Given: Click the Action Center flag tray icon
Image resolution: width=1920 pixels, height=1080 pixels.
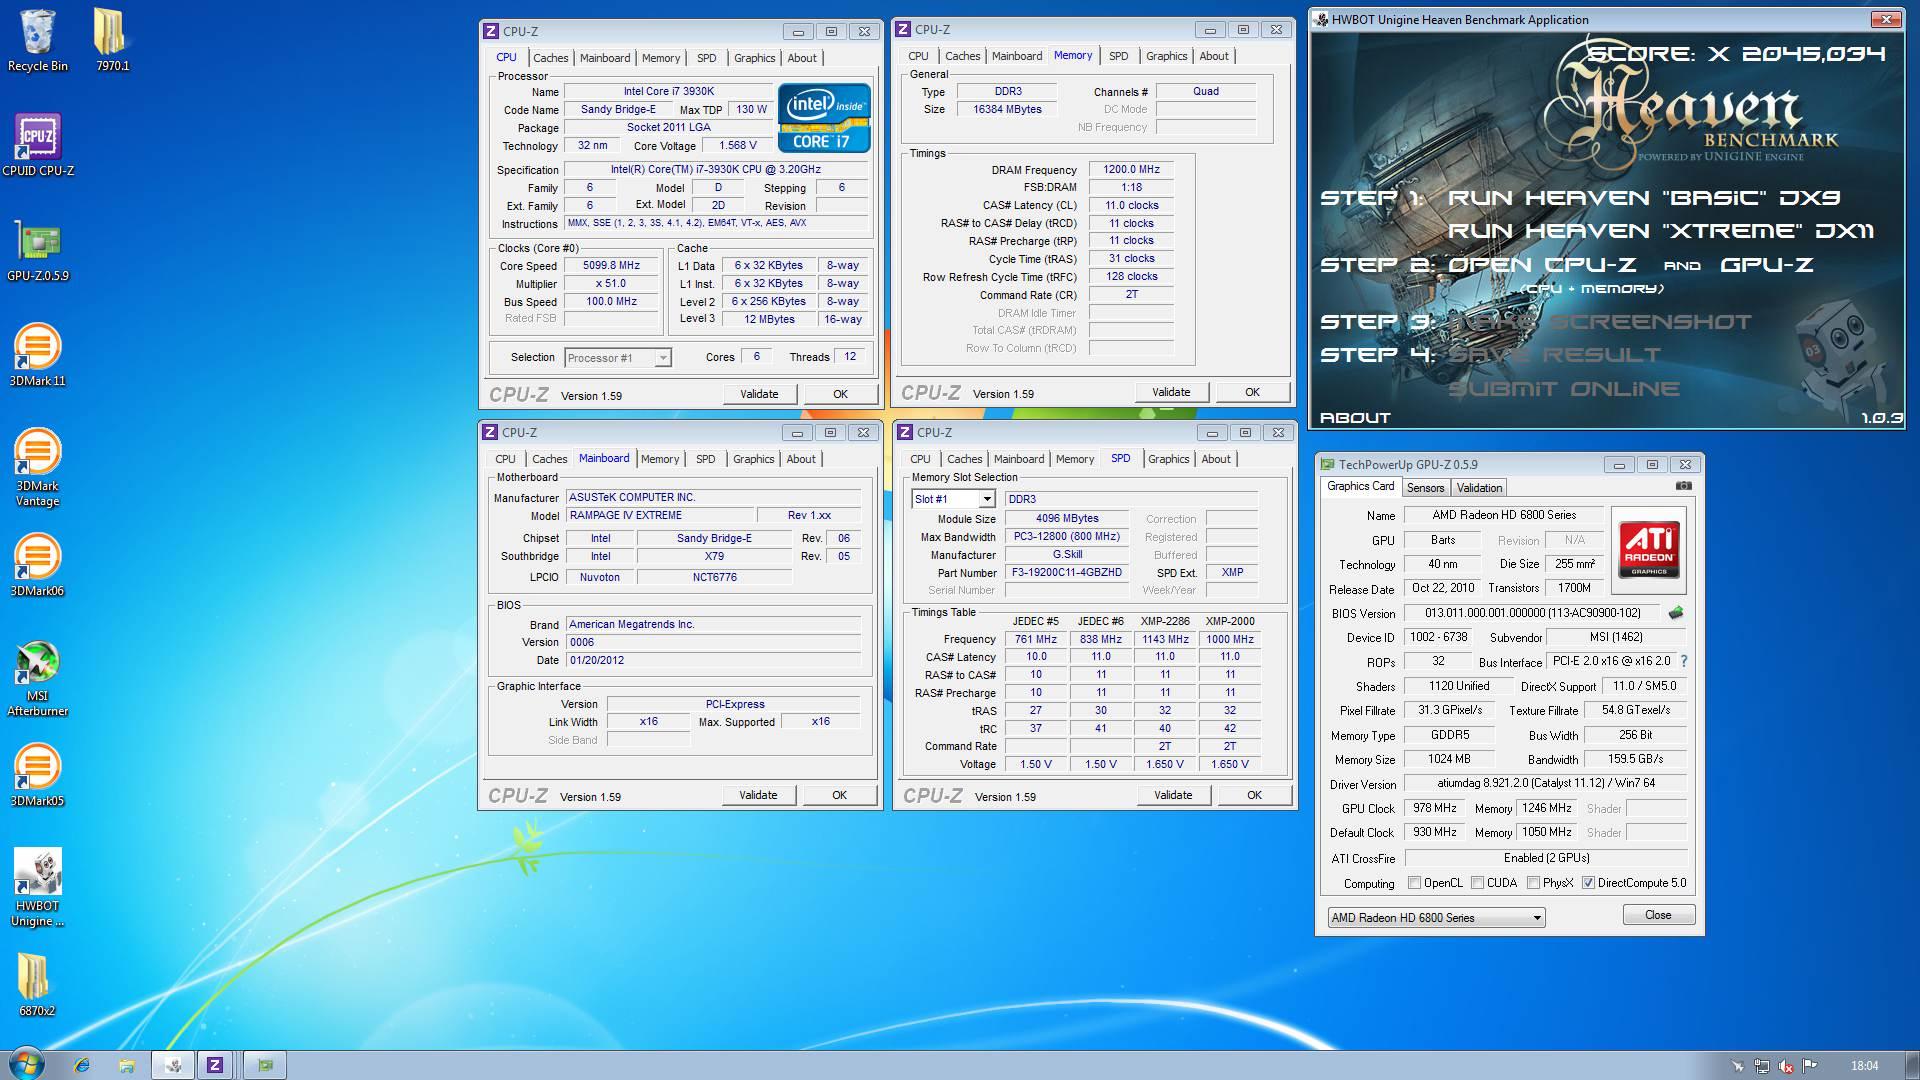Looking at the screenshot, I should 1810,1066.
